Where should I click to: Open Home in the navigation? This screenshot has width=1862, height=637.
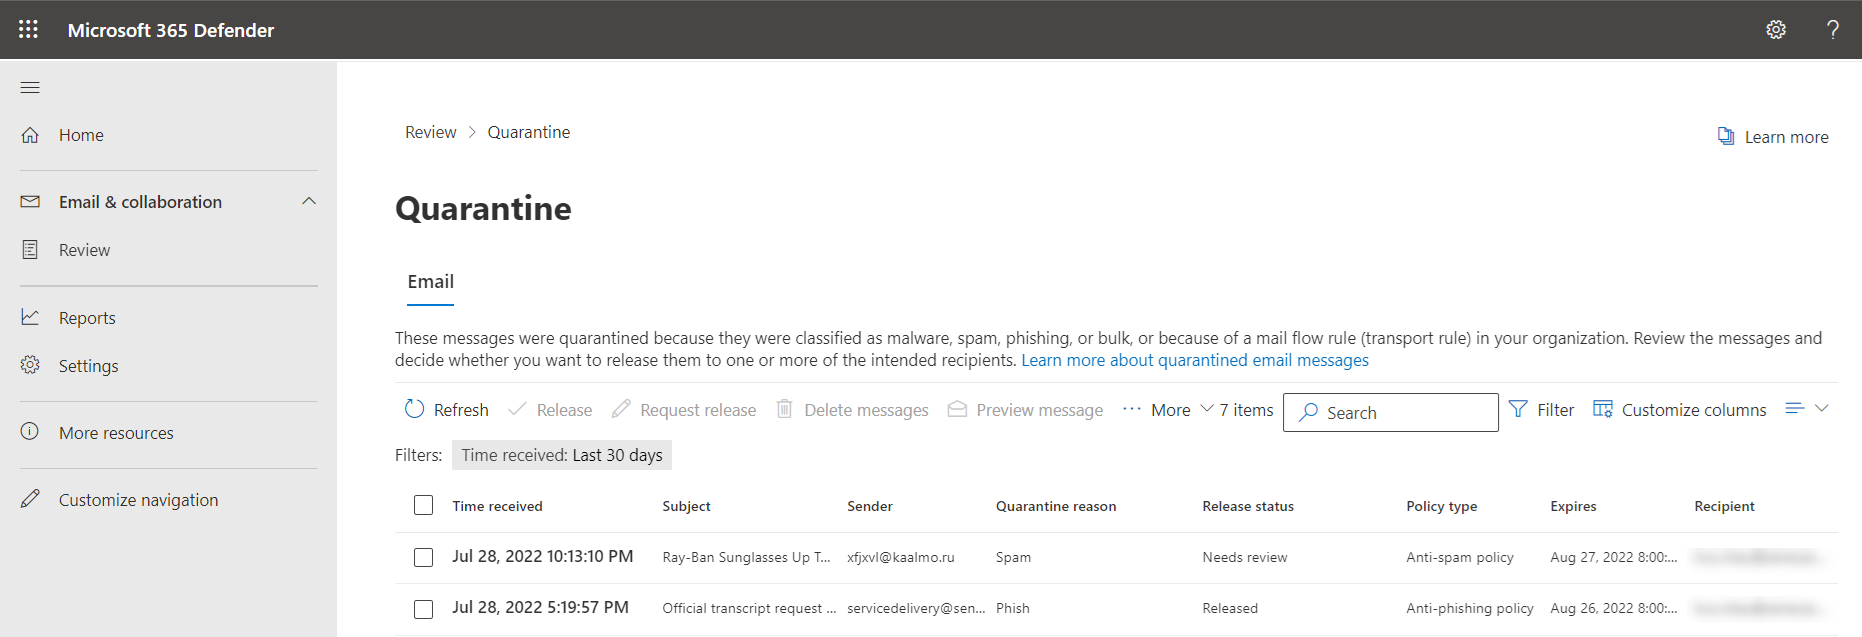81,135
